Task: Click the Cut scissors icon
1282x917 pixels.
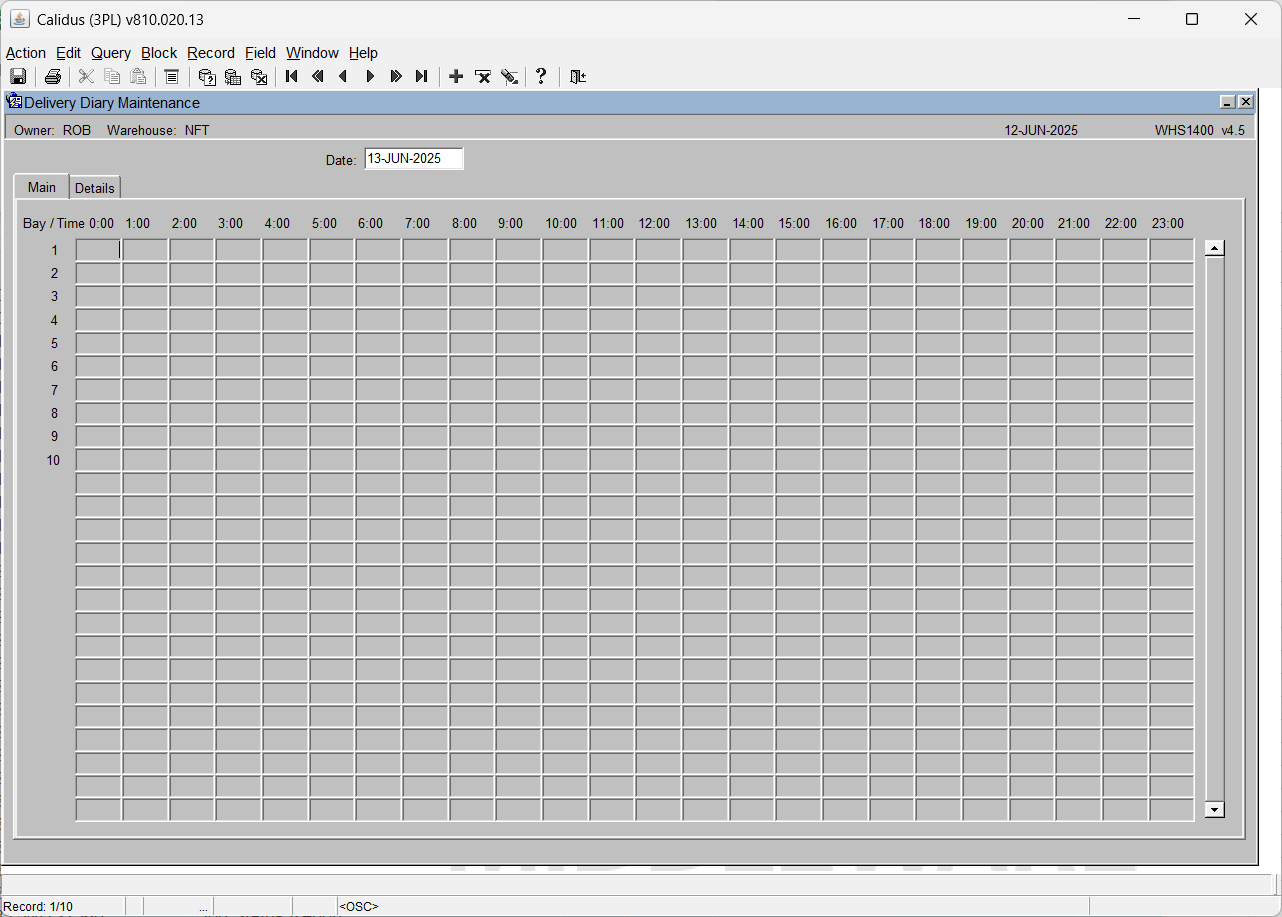Action: [86, 77]
